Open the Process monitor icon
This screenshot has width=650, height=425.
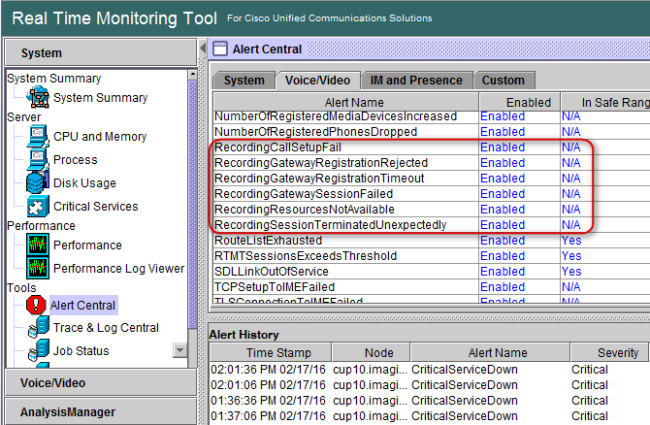[x=39, y=160]
